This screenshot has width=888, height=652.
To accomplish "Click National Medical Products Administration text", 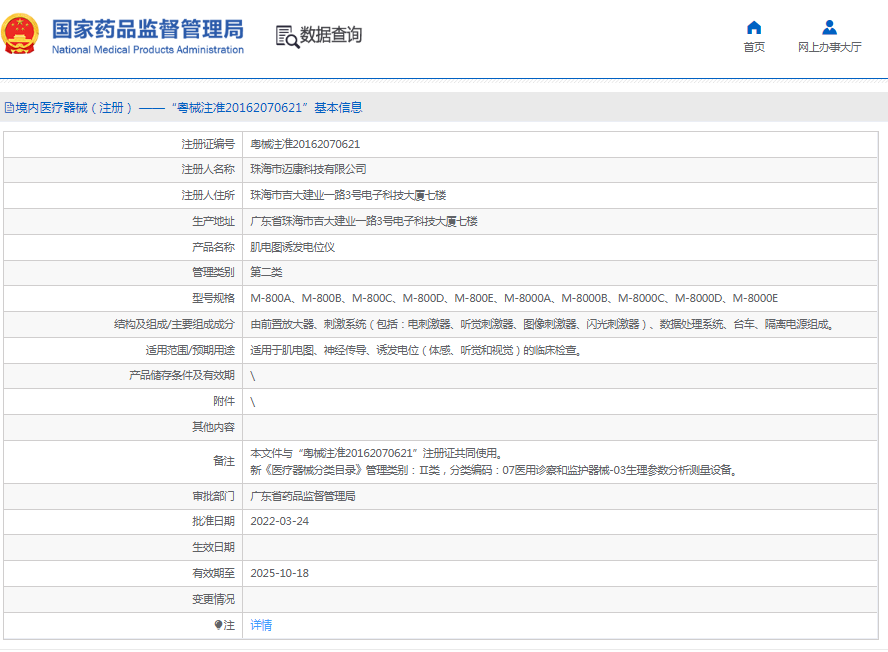I will [147, 50].
